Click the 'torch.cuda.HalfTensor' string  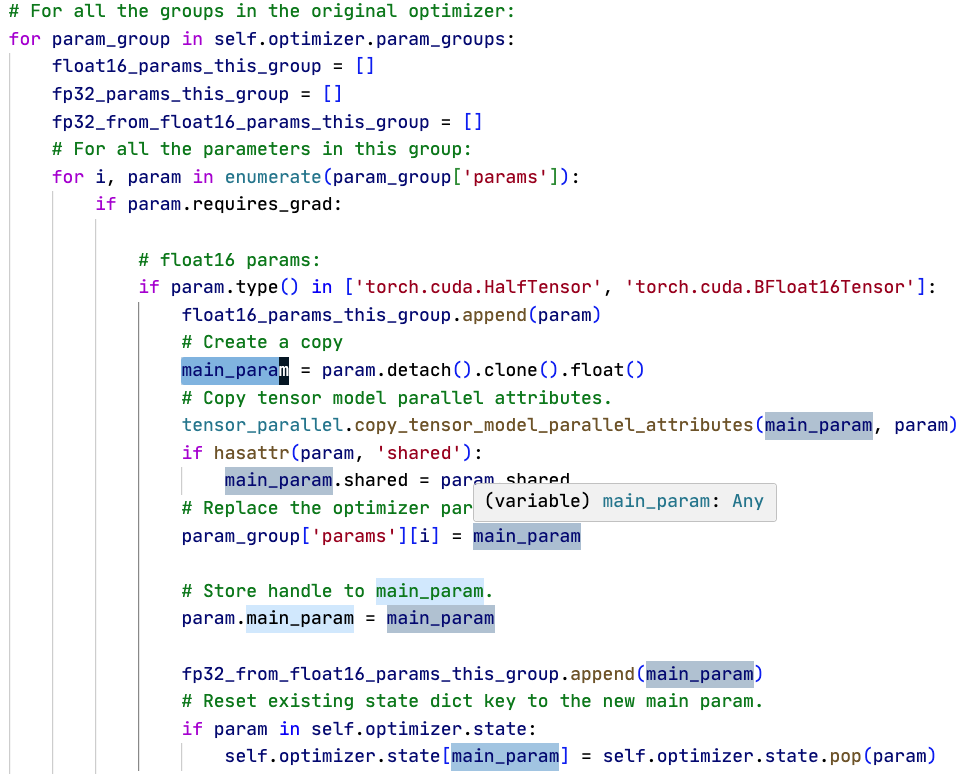(x=478, y=288)
